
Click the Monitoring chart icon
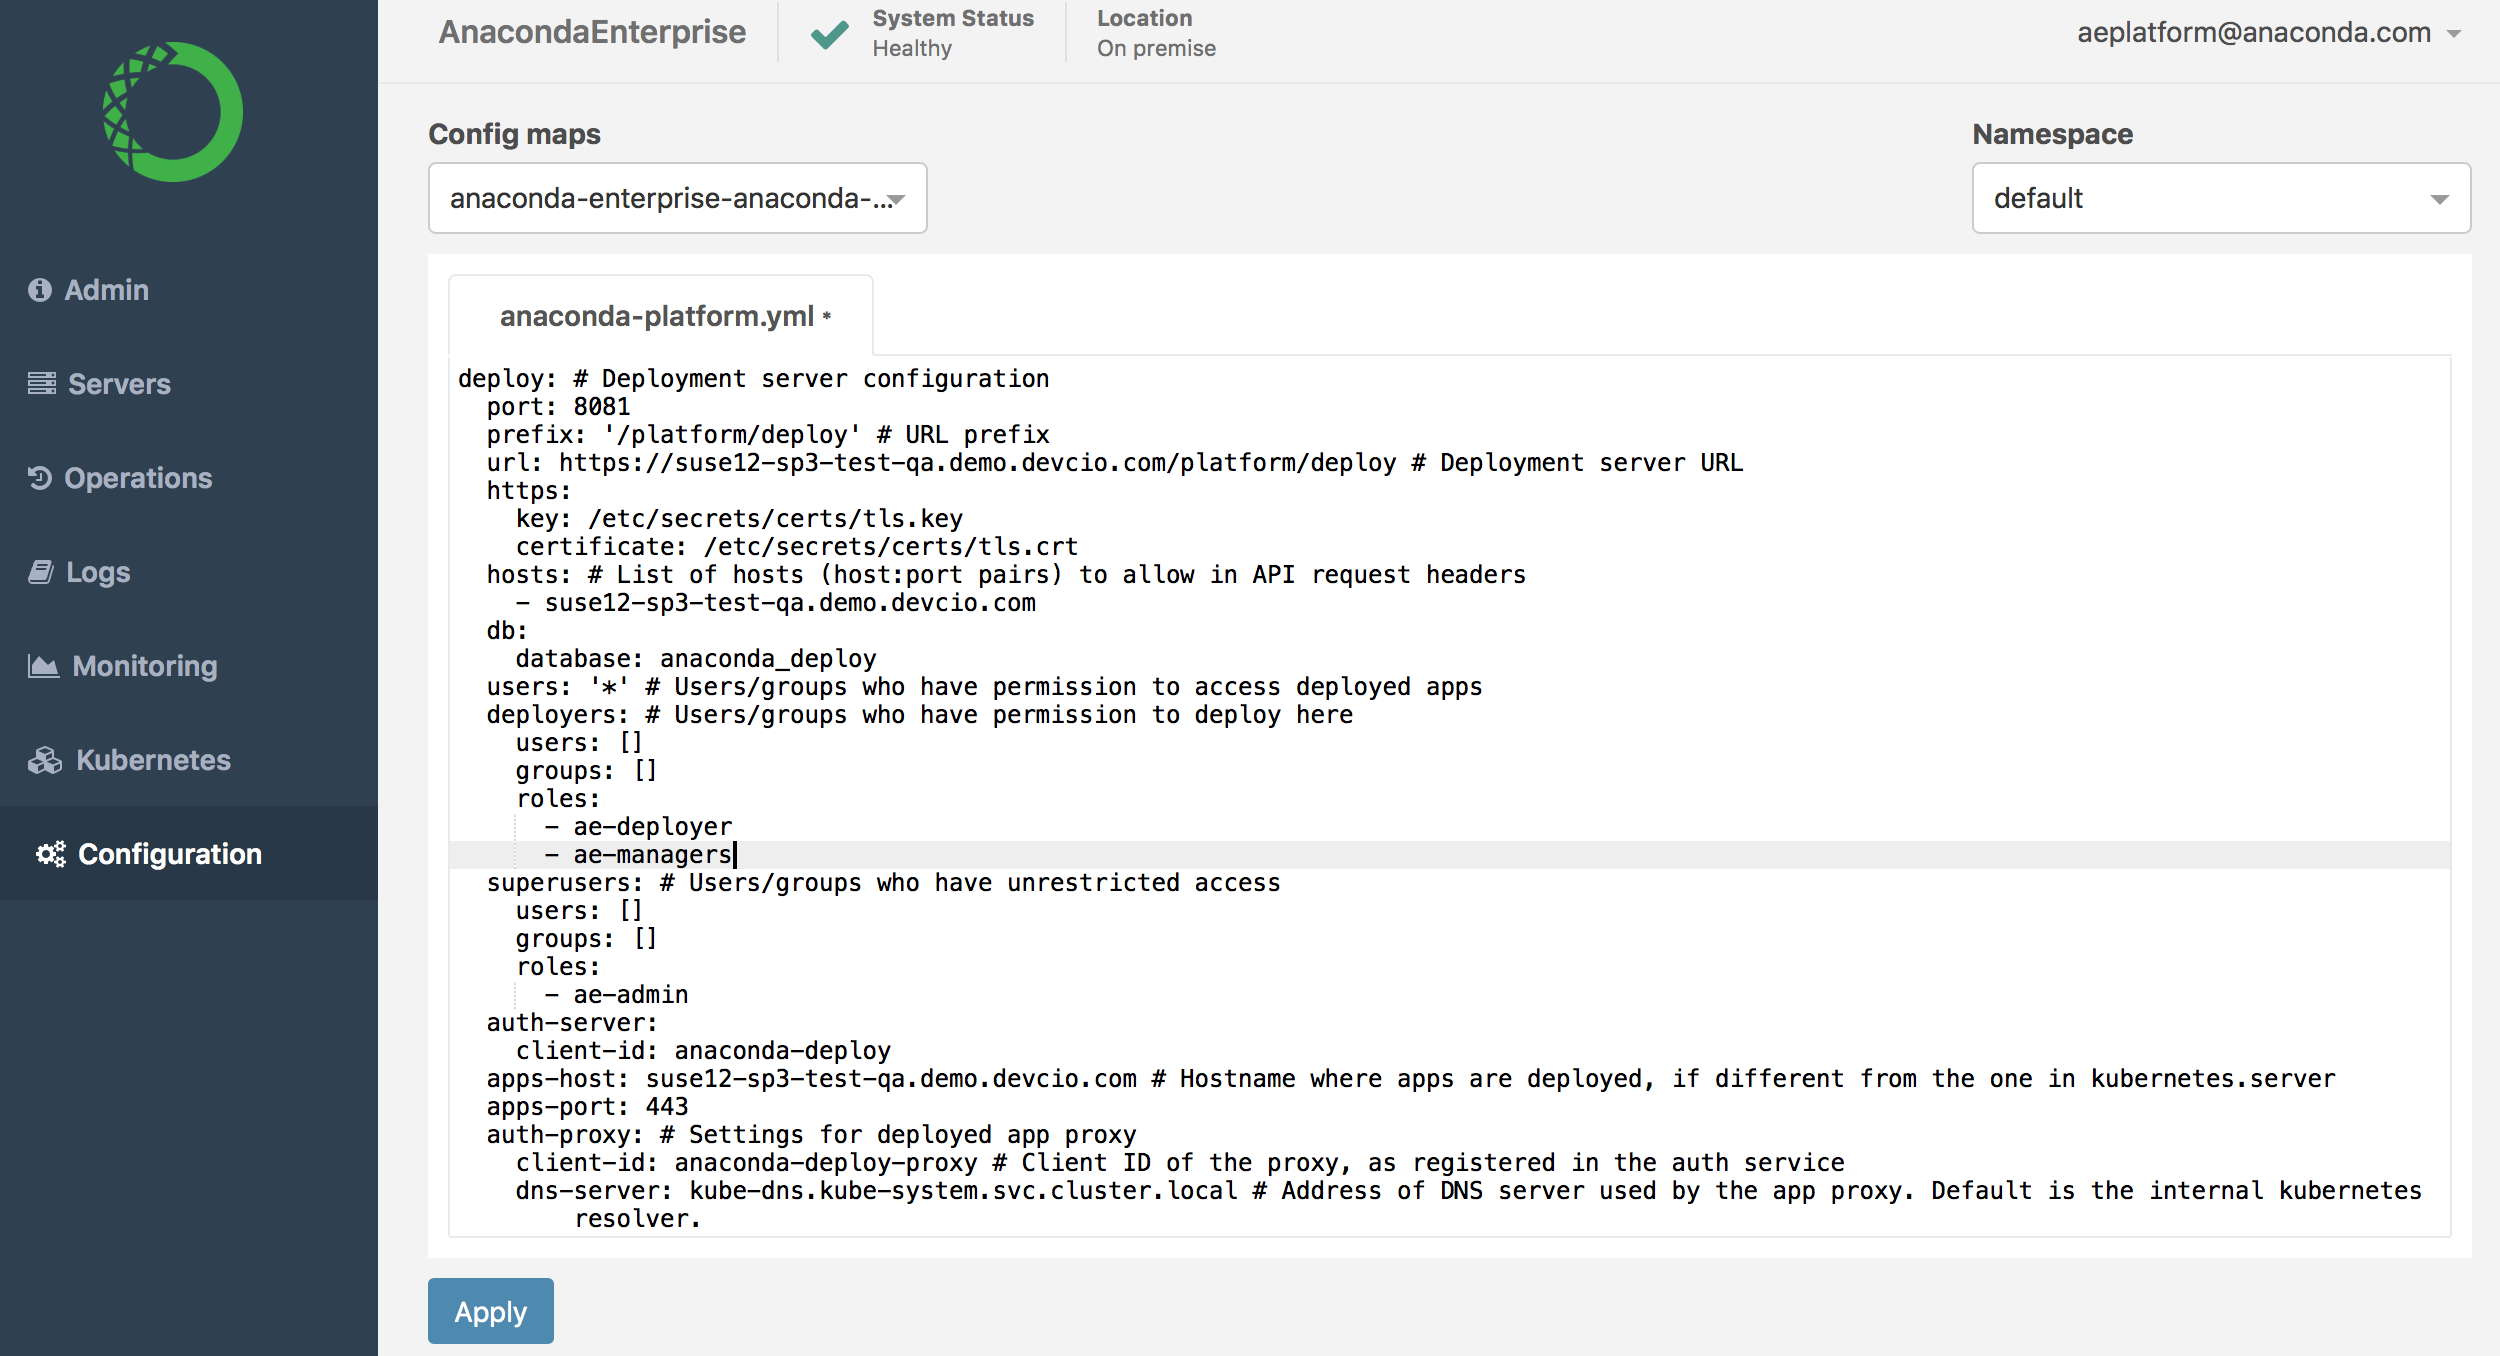coord(44,666)
